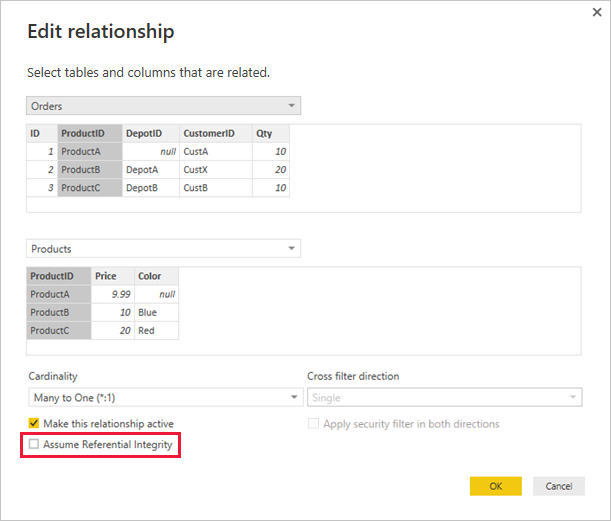Open the Orders table dropdown
The height and width of the screenshot is (521, 611).
click(291, 105)
